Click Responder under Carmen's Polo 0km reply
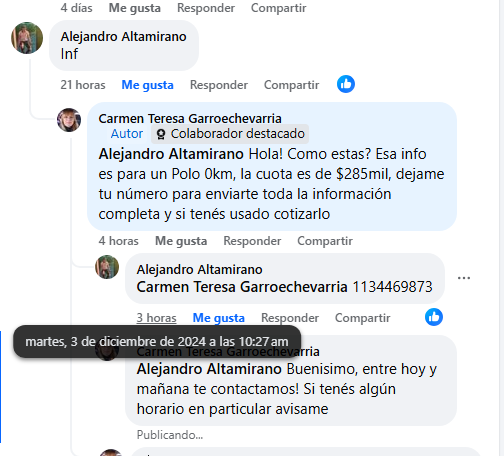This screenshot has height=456, width=504. click(x=252, y=241)
